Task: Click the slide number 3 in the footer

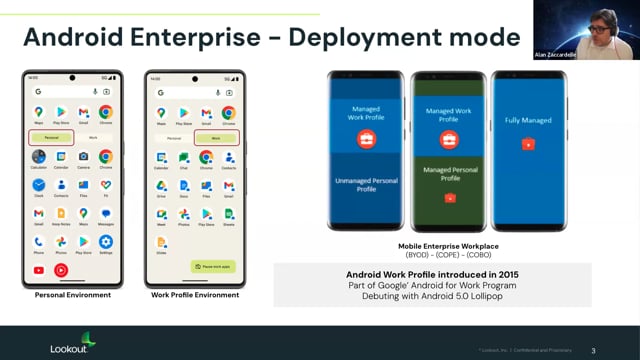Action: [593, 351]
